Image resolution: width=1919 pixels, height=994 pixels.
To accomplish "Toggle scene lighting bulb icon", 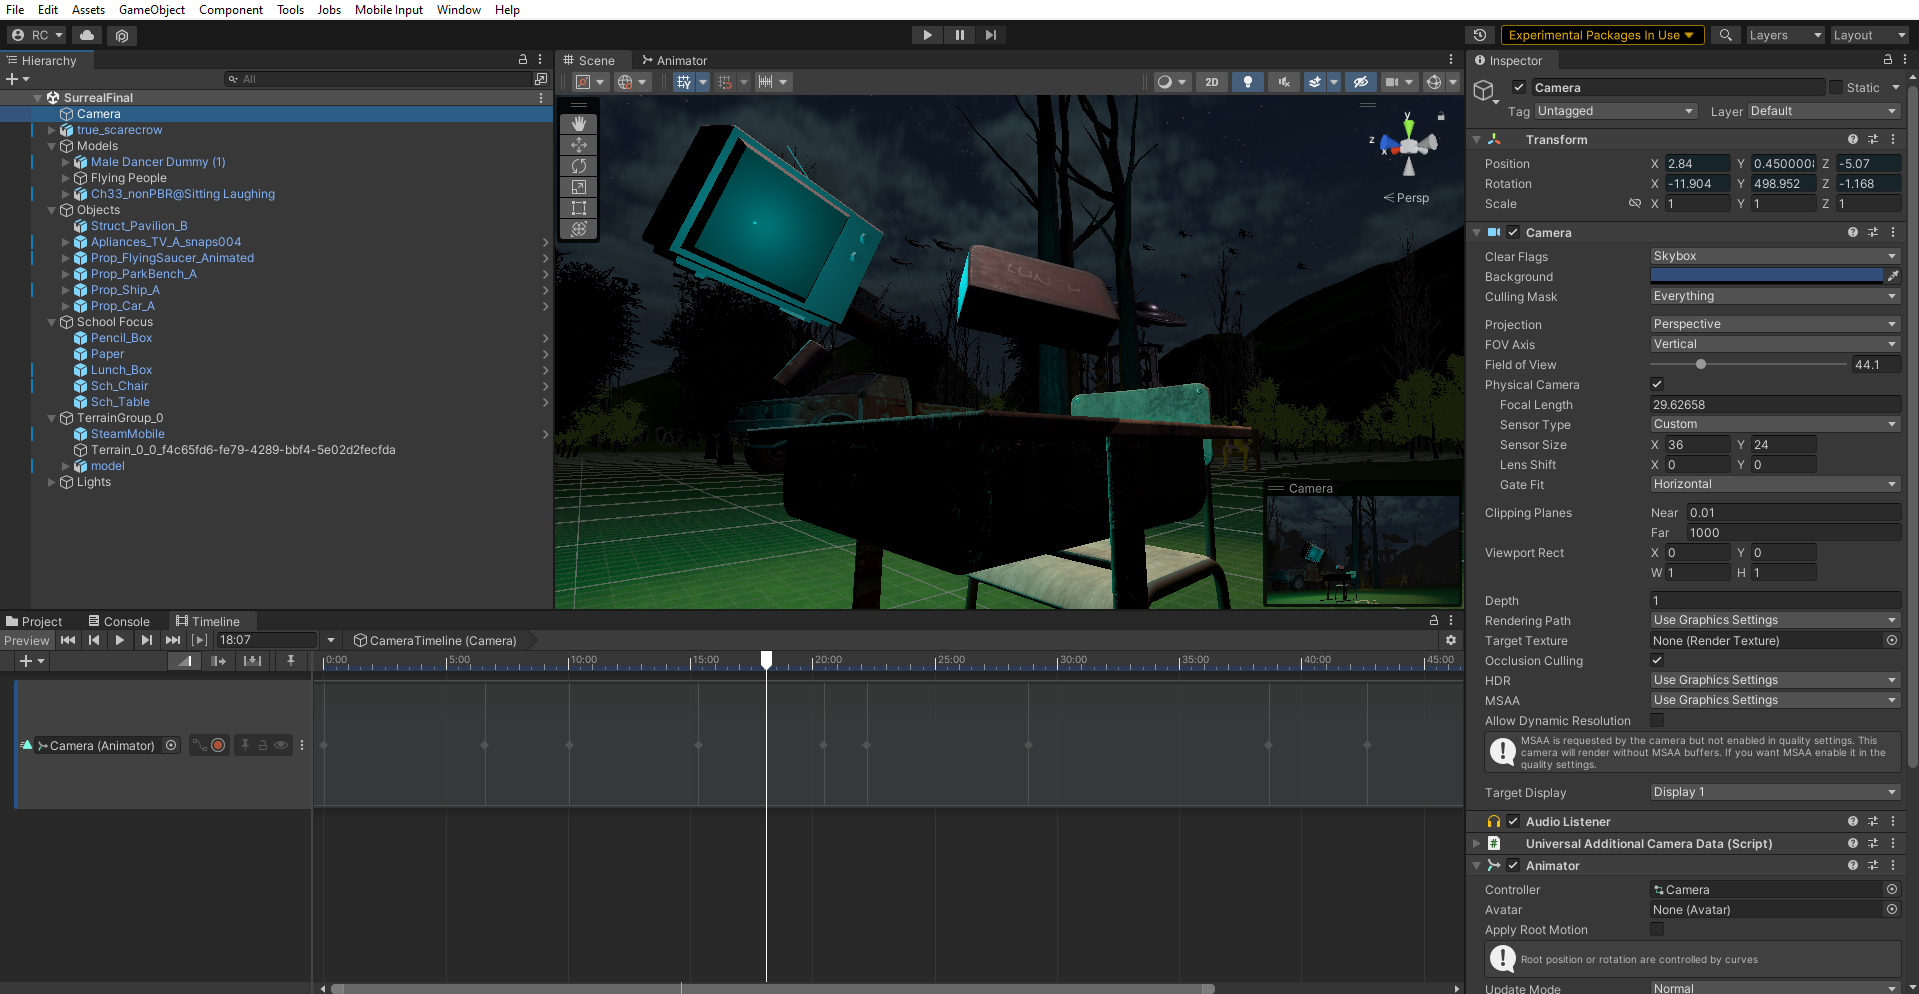I will point(1247,82).
